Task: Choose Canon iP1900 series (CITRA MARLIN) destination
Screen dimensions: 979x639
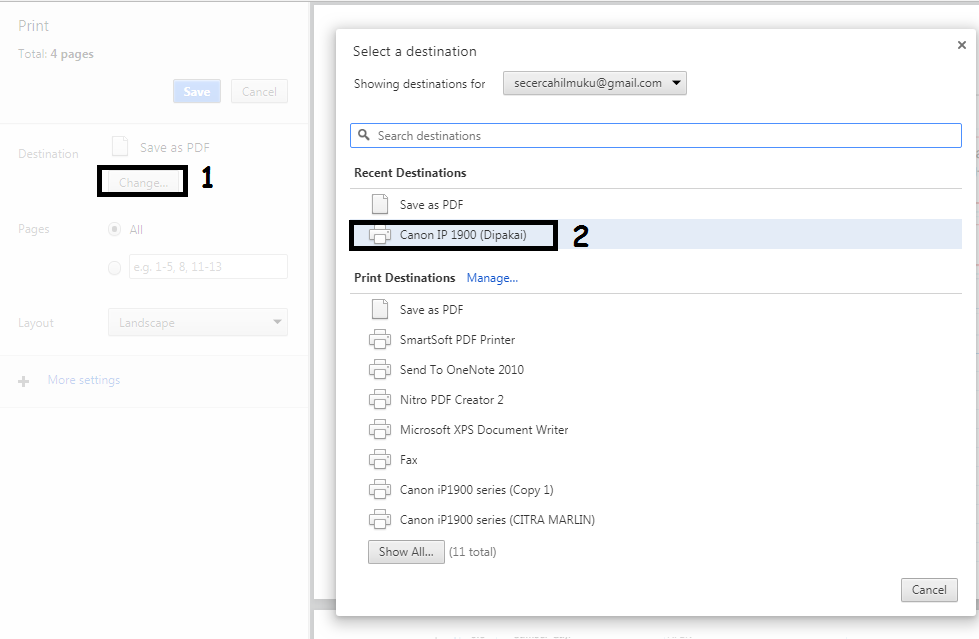Action: tap(497, 520)
